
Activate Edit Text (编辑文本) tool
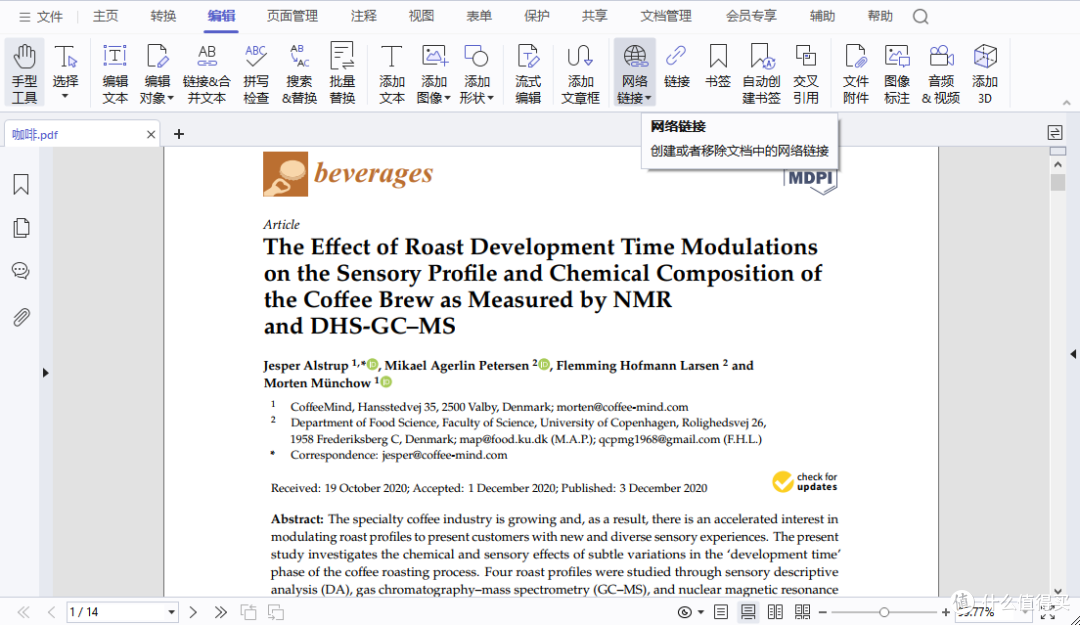(x=115, y=73)
